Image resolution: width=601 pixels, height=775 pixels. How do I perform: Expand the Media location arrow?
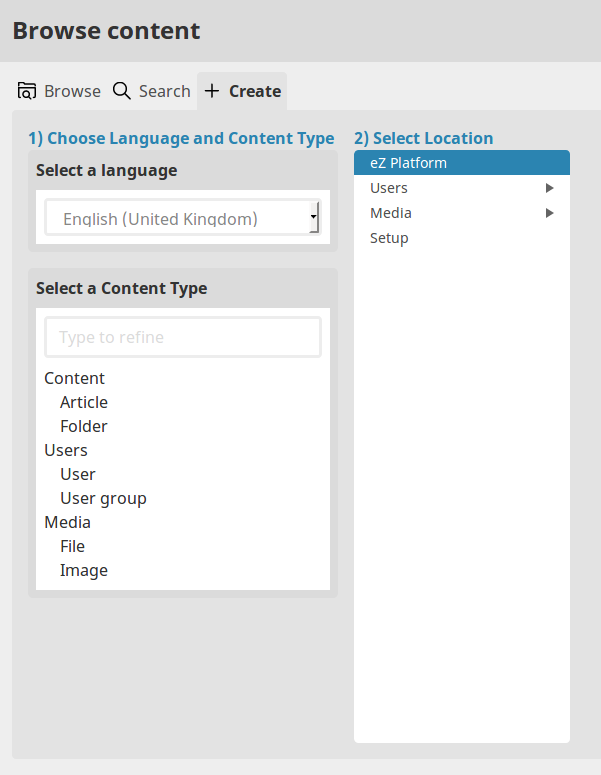click(549, 213)
